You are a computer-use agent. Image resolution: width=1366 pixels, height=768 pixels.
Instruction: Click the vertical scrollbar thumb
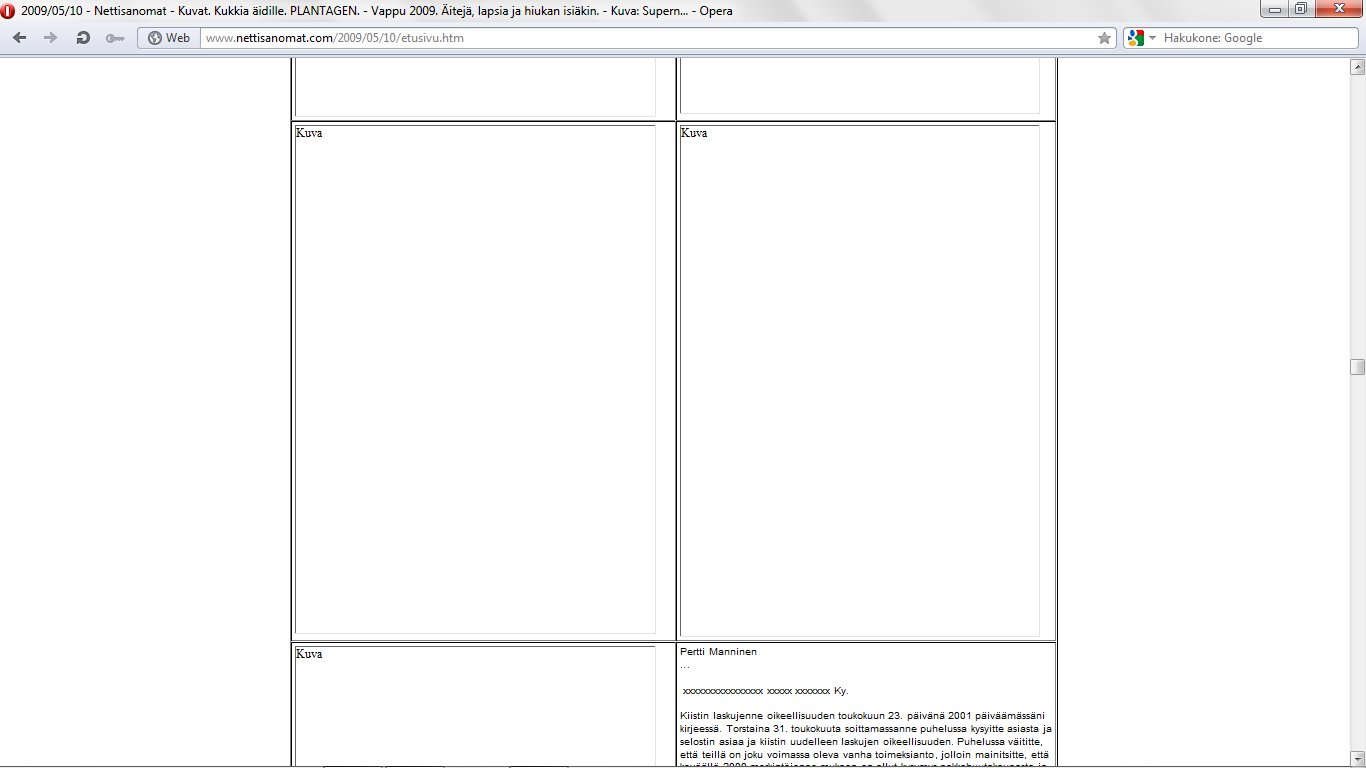(x=1357, y=367)
